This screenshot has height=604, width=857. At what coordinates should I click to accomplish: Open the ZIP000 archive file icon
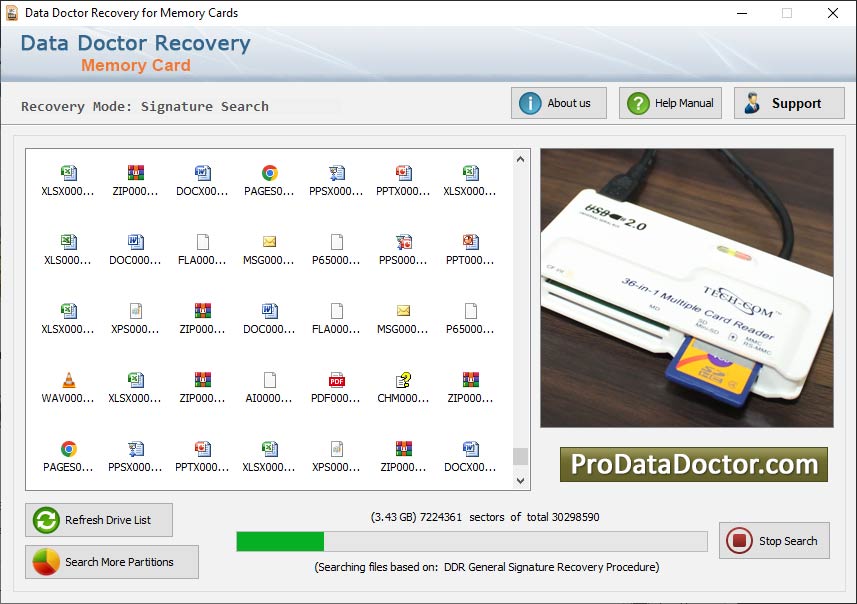point(134,172)
